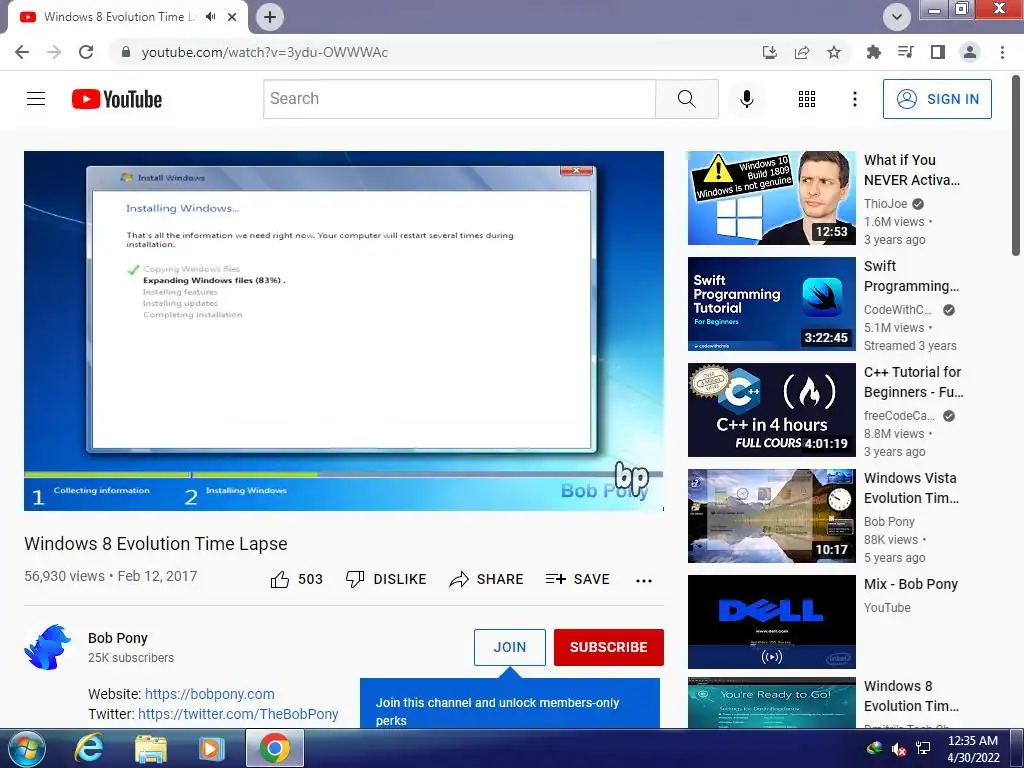The height and width of the screenshot is (768, 1024).
Task: Share the video via the arrow icon
Action: [x=458, y=579]
